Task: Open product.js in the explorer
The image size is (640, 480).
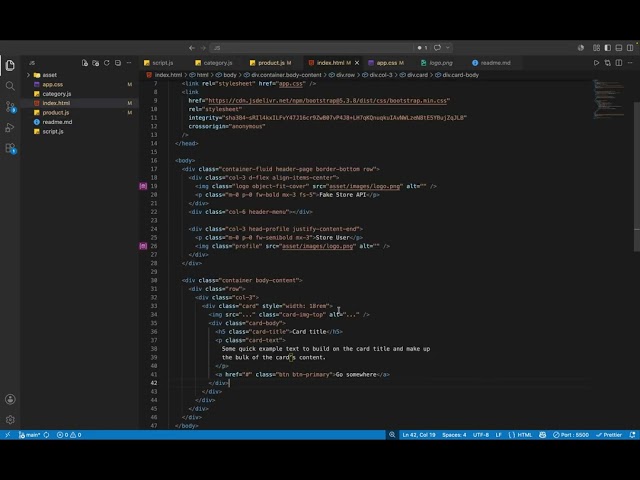Action: 56,113
